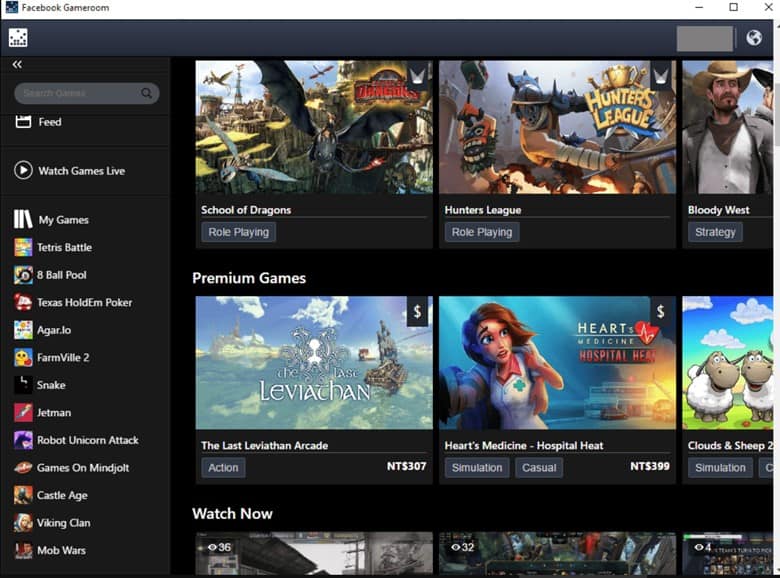Launch Robot Unicorn Attack icon

pos(23,440)
